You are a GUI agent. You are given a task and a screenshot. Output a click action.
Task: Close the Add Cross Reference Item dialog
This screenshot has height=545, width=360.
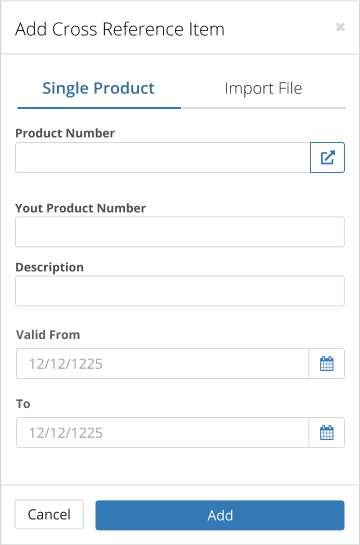(x=340, y=27)
